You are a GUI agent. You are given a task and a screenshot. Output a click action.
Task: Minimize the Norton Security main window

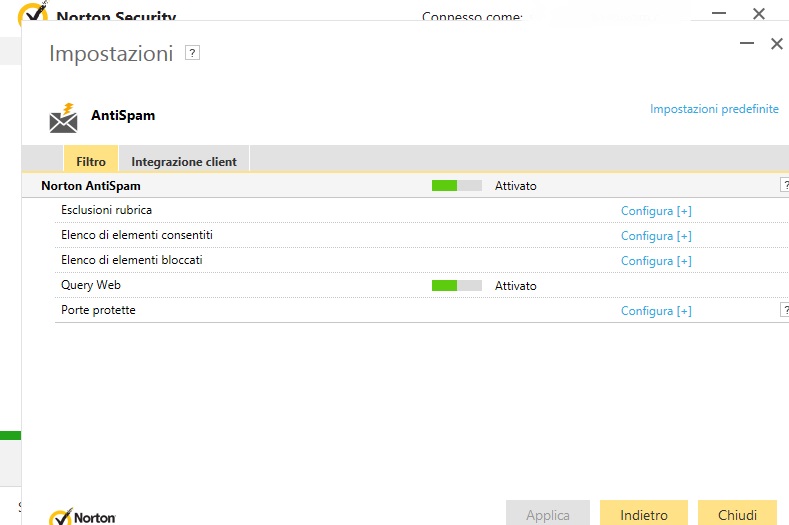pyautogui.click(x=719, y=13)
